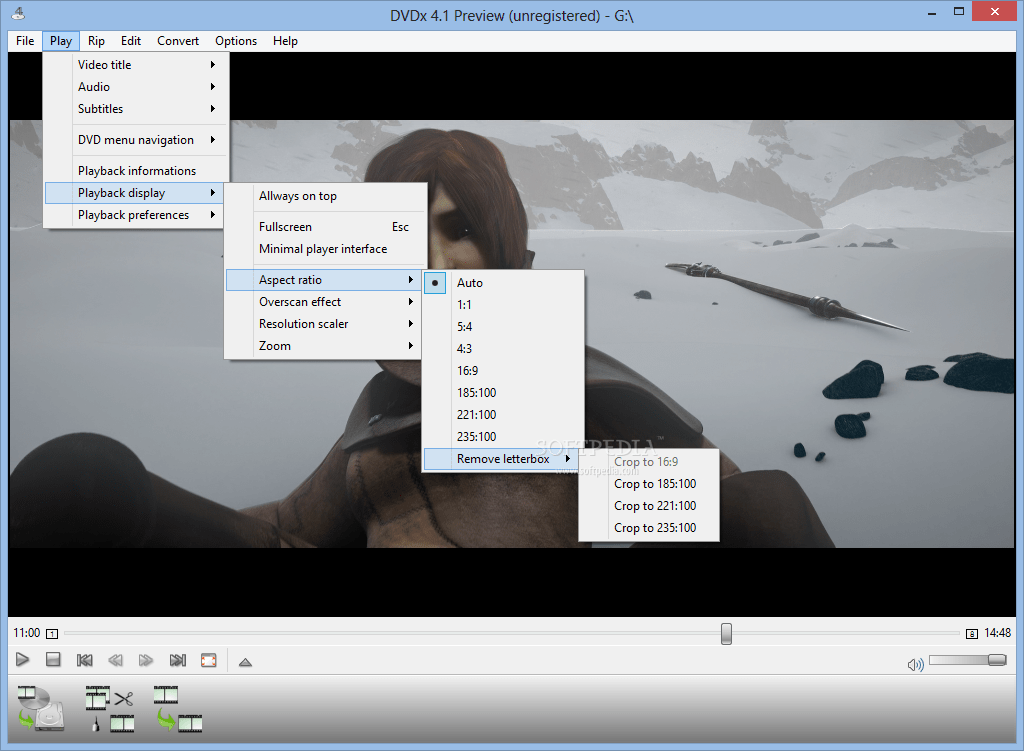Choose the 235:100 aspect ratio
Screen dimensions: 1024x751
coord(478,436)
